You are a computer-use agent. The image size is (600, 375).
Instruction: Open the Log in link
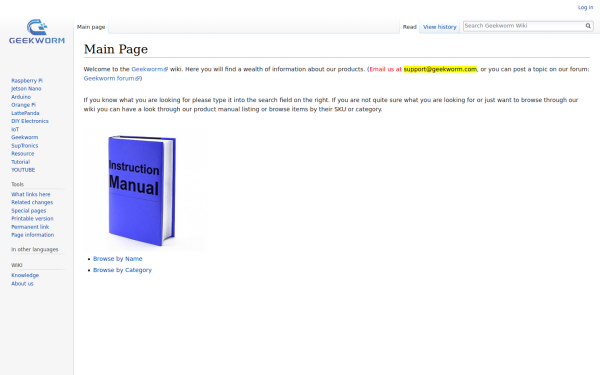click(585, 7)
